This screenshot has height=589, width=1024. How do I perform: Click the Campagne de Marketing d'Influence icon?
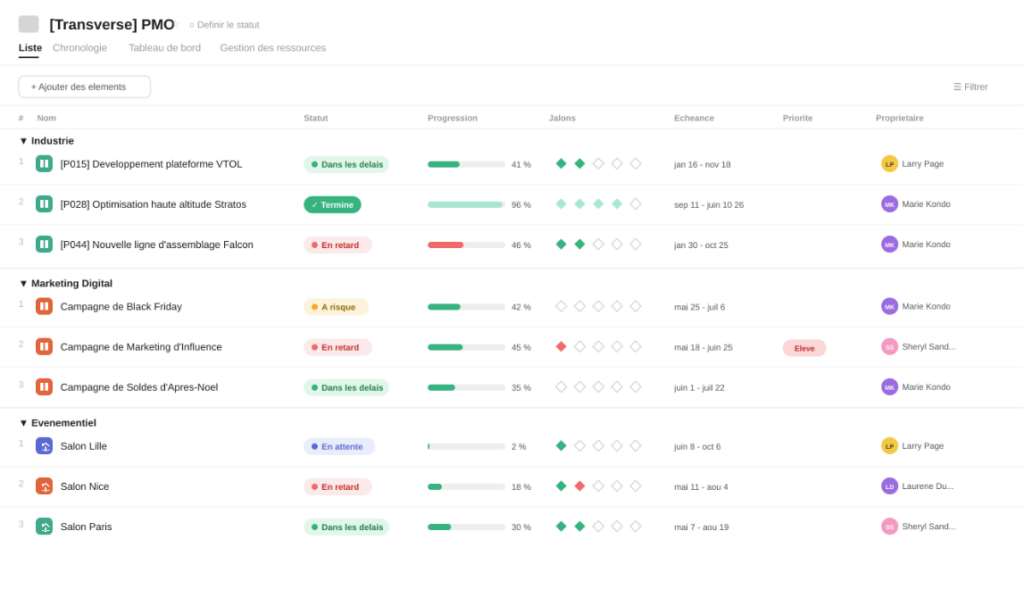coord(44,347)
